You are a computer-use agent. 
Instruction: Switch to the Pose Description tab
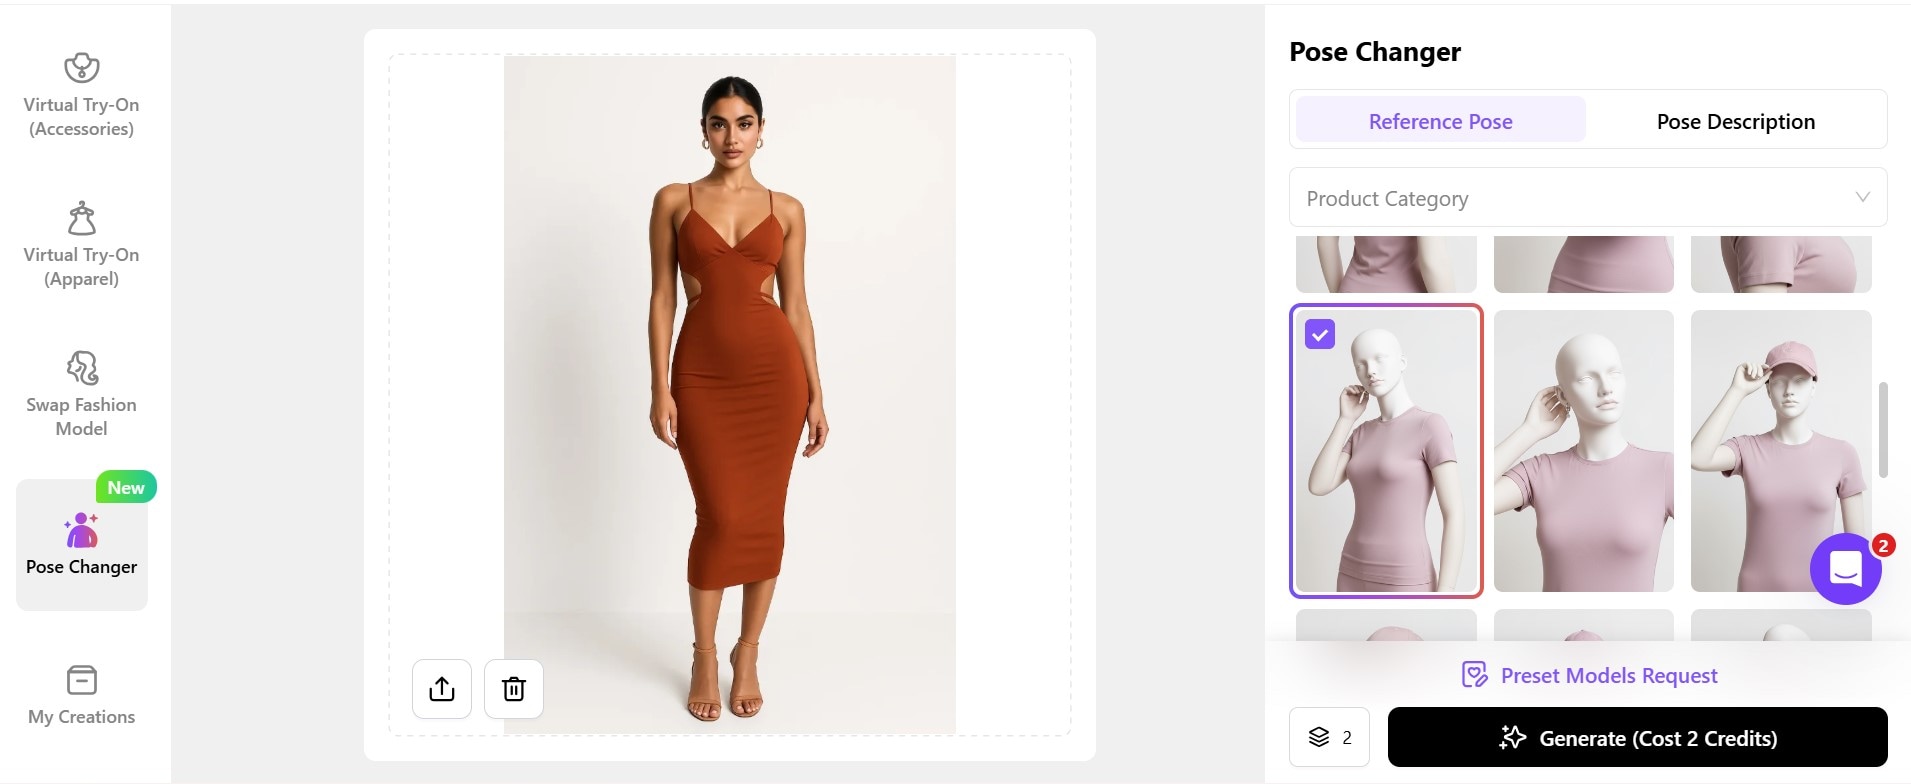pyautogui.click(x=1735, y=121)
